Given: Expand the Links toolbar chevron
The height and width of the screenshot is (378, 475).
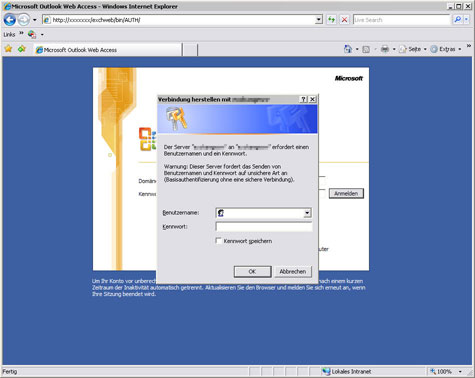Looking at the screenshot, I should [21, 33].
